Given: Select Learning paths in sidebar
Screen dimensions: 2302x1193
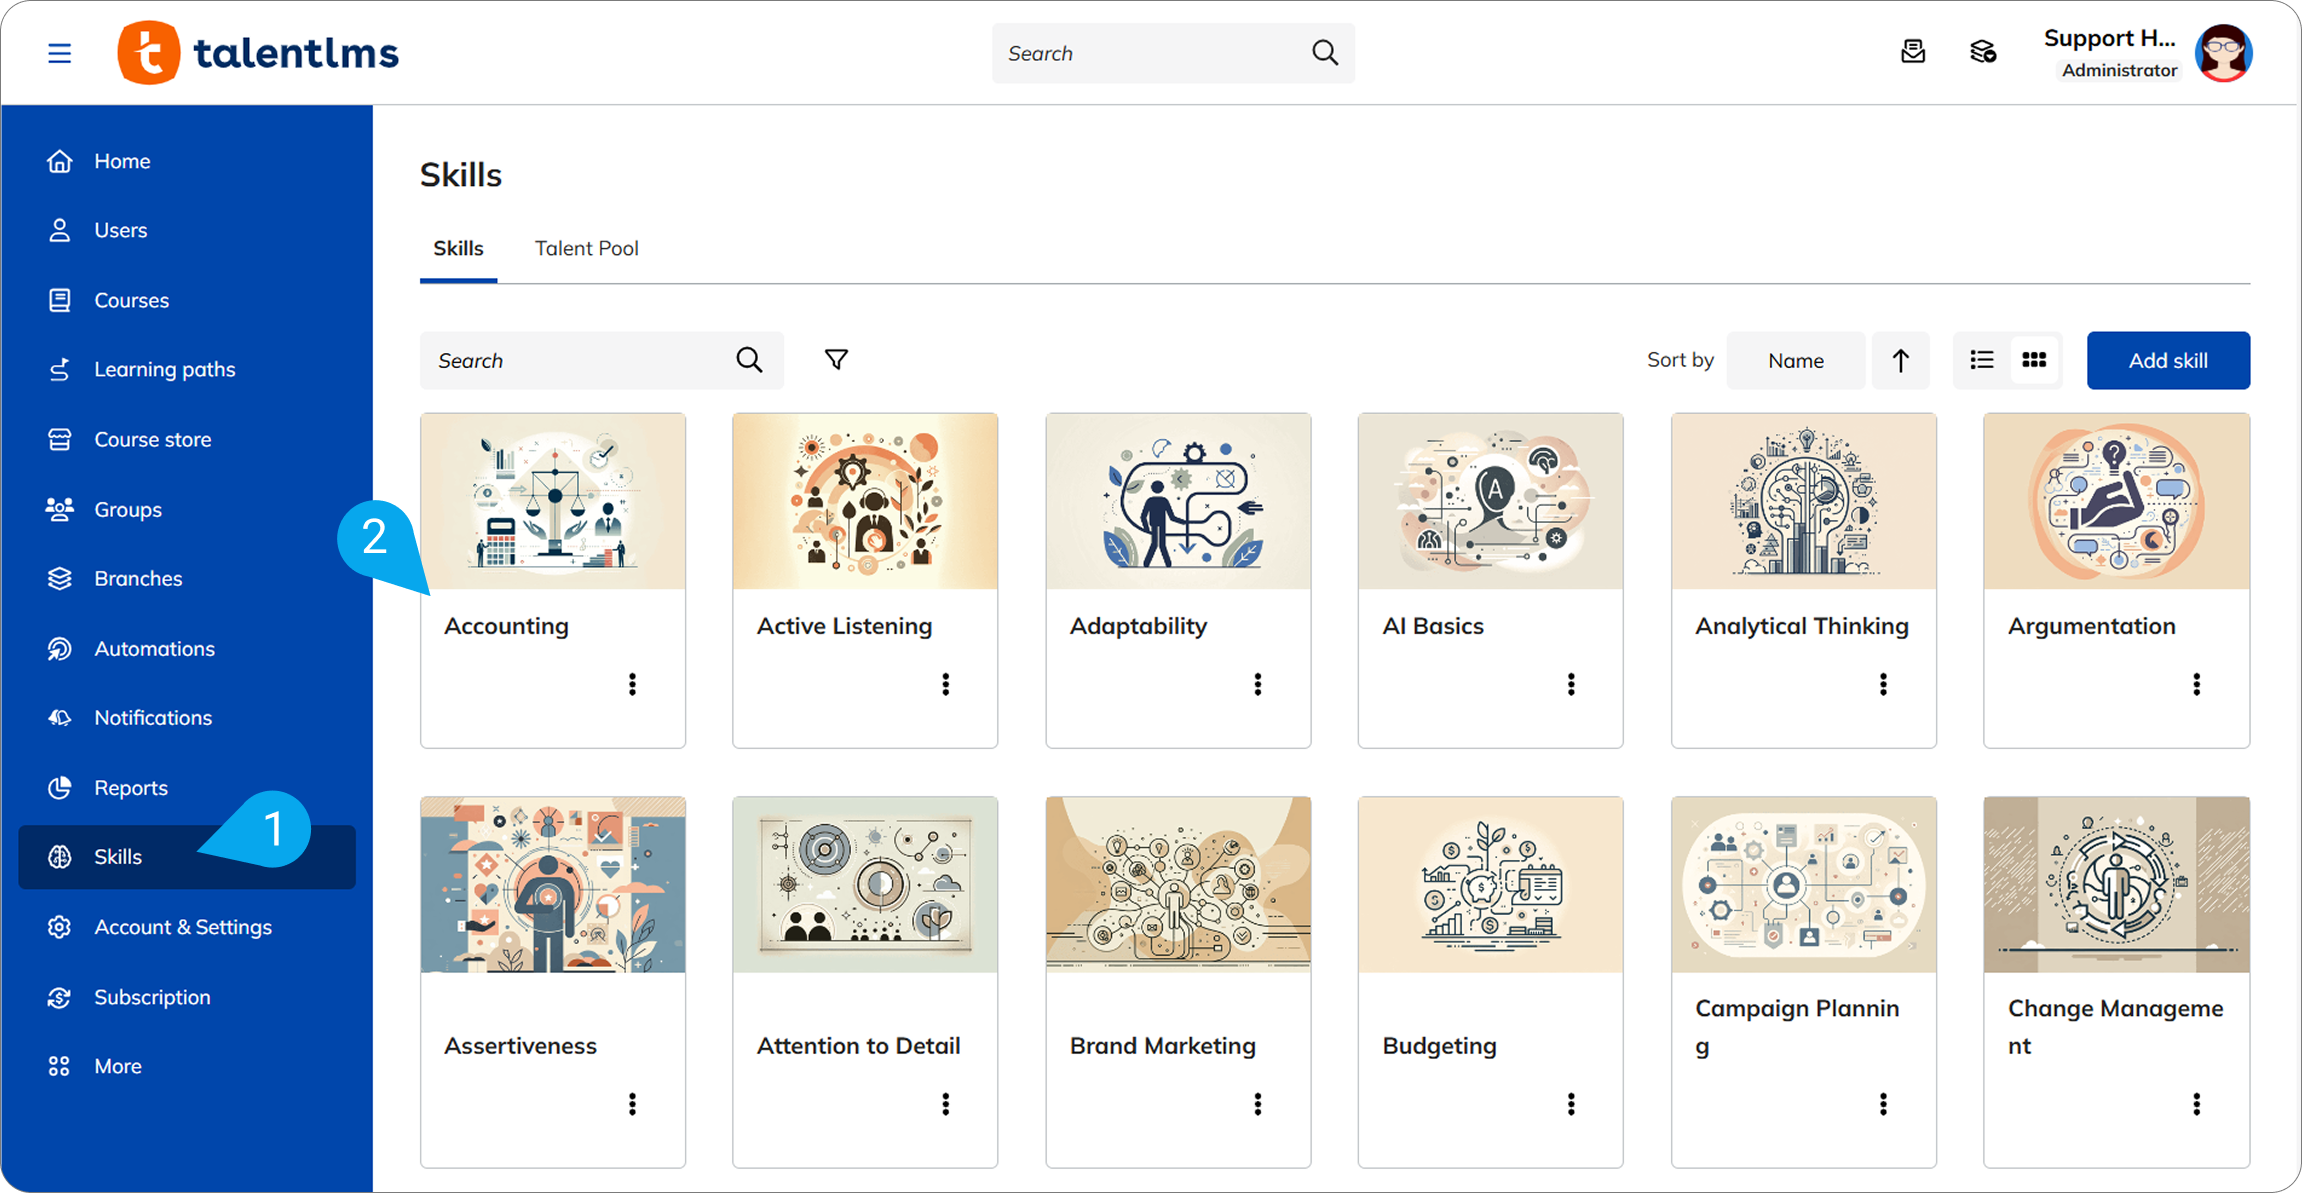Looking at the screenshot, I should [164, 369].
